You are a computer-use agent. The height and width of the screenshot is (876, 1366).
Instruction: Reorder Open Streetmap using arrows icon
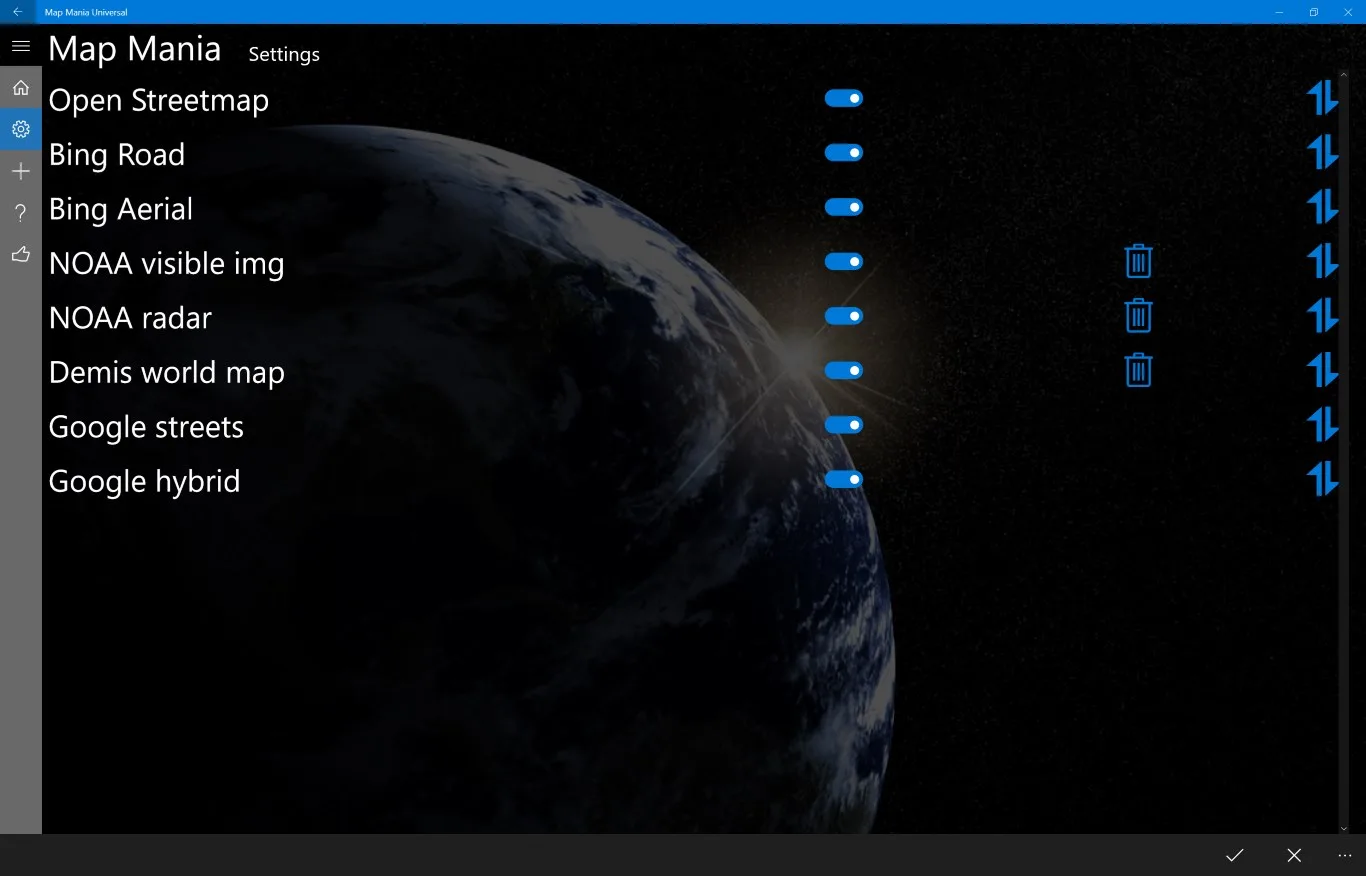point(1322,98)
